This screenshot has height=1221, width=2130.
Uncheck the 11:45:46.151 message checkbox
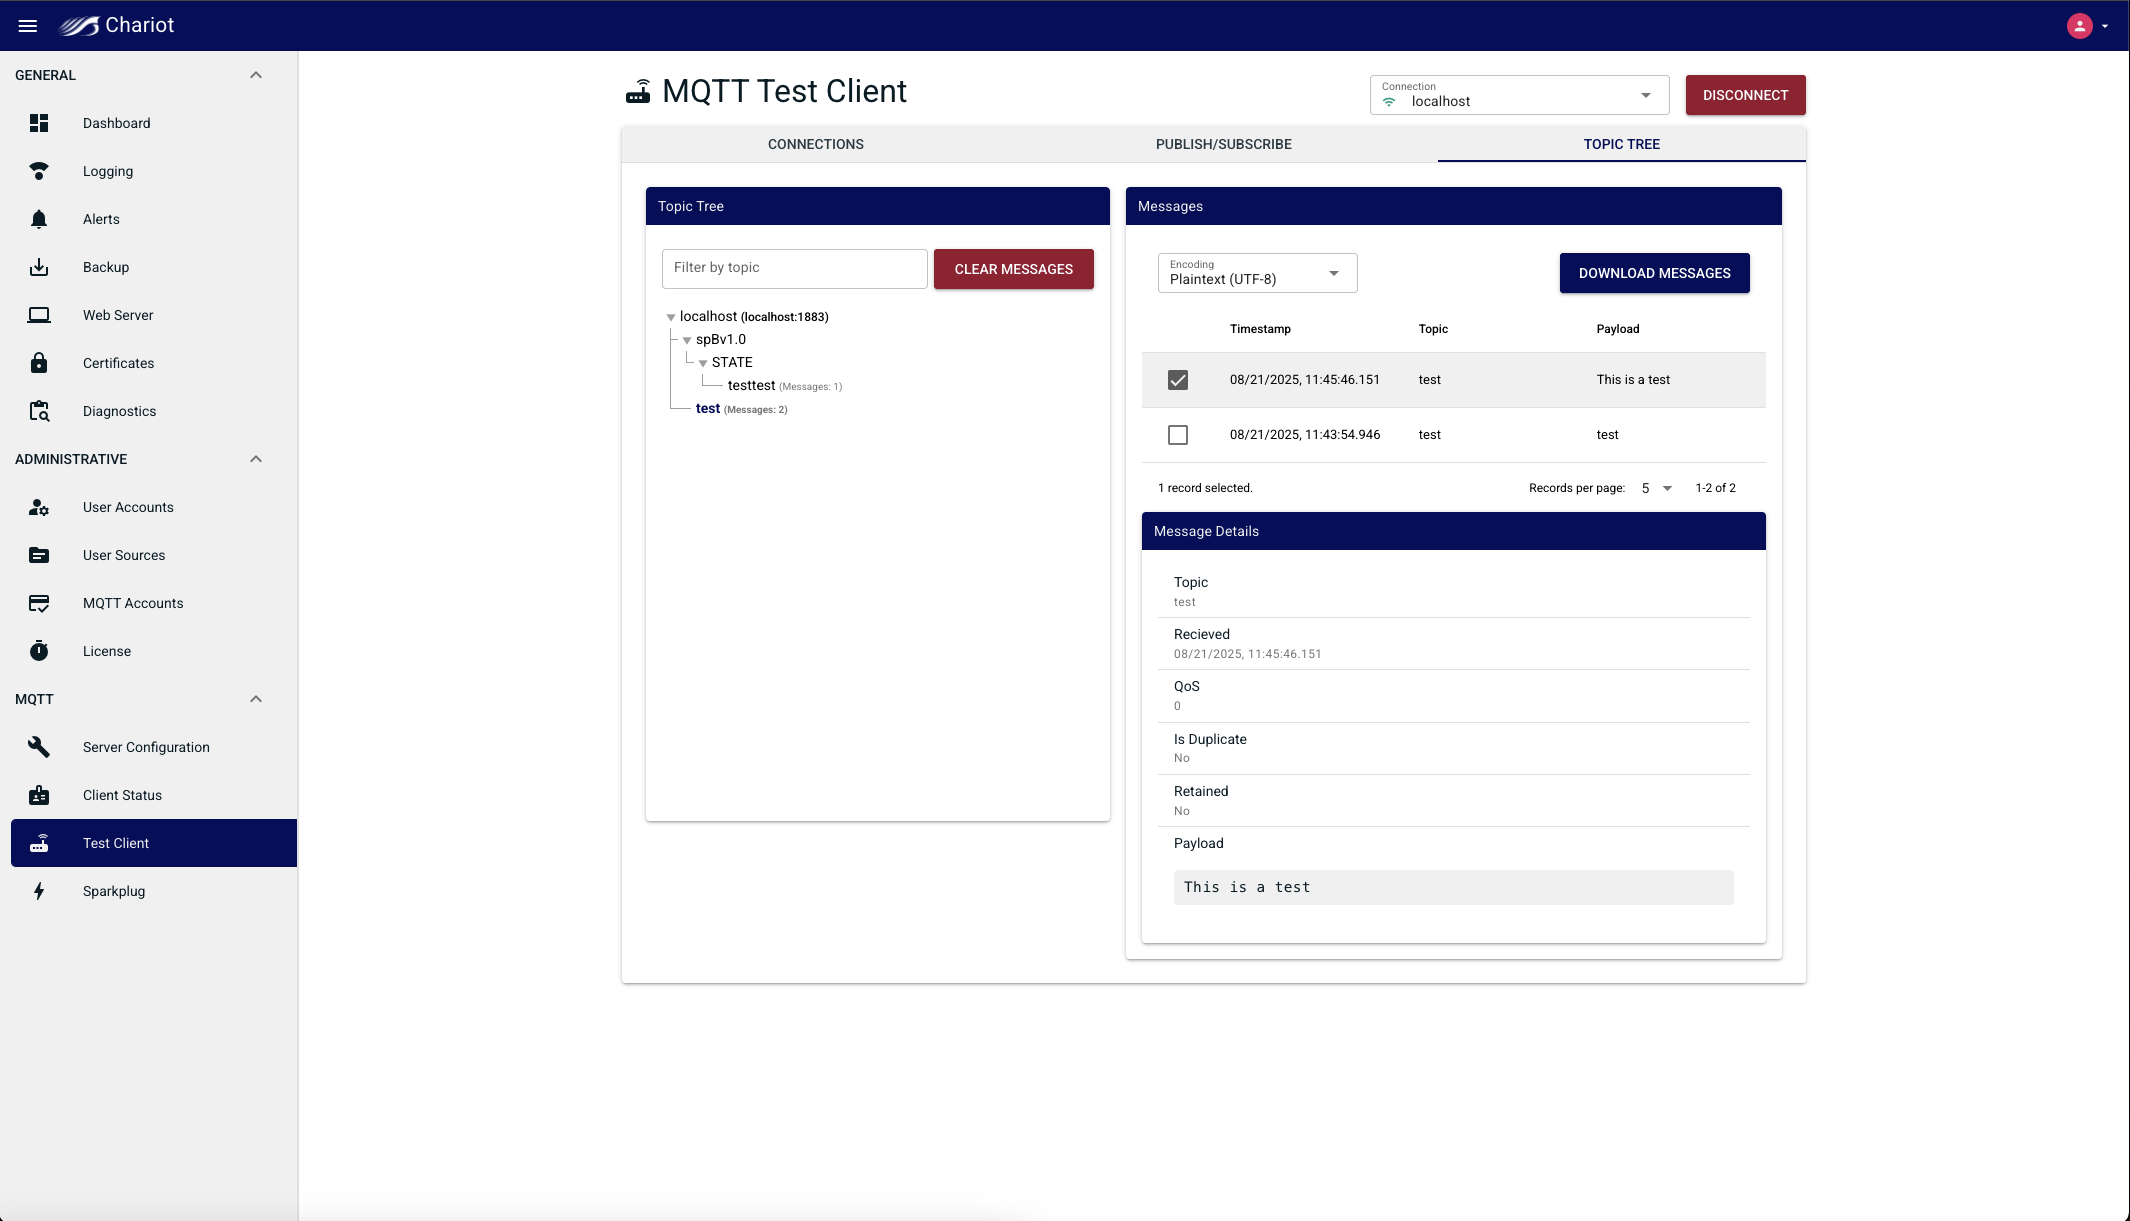(x=1178, y=380)
